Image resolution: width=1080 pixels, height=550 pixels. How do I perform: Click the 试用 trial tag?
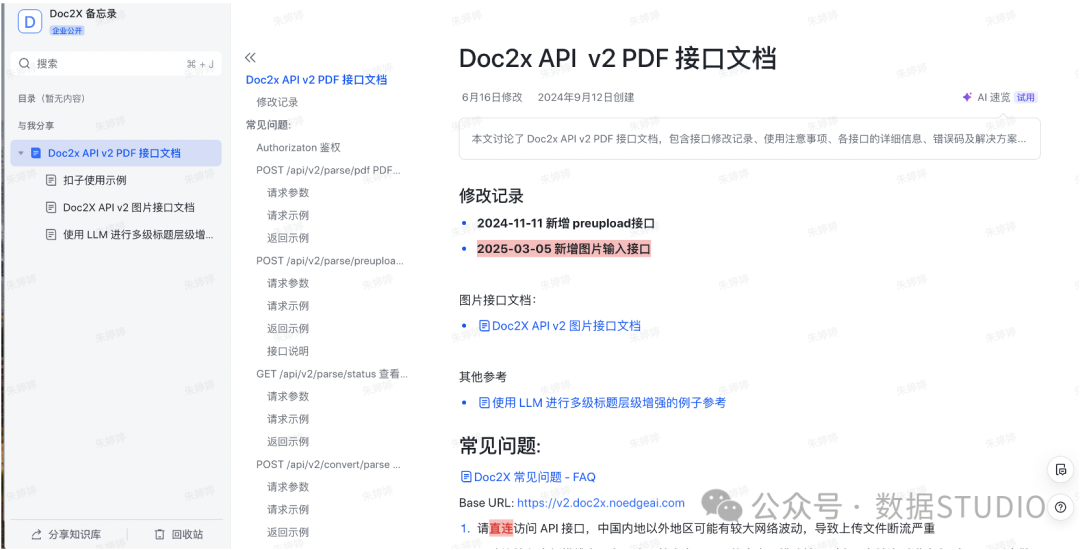[1026, 97]
